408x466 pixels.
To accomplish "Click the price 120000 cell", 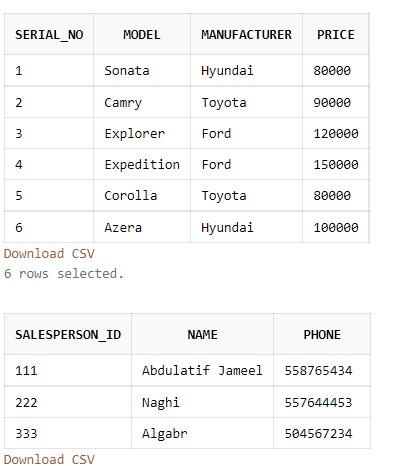I will [x=336, y=134].
